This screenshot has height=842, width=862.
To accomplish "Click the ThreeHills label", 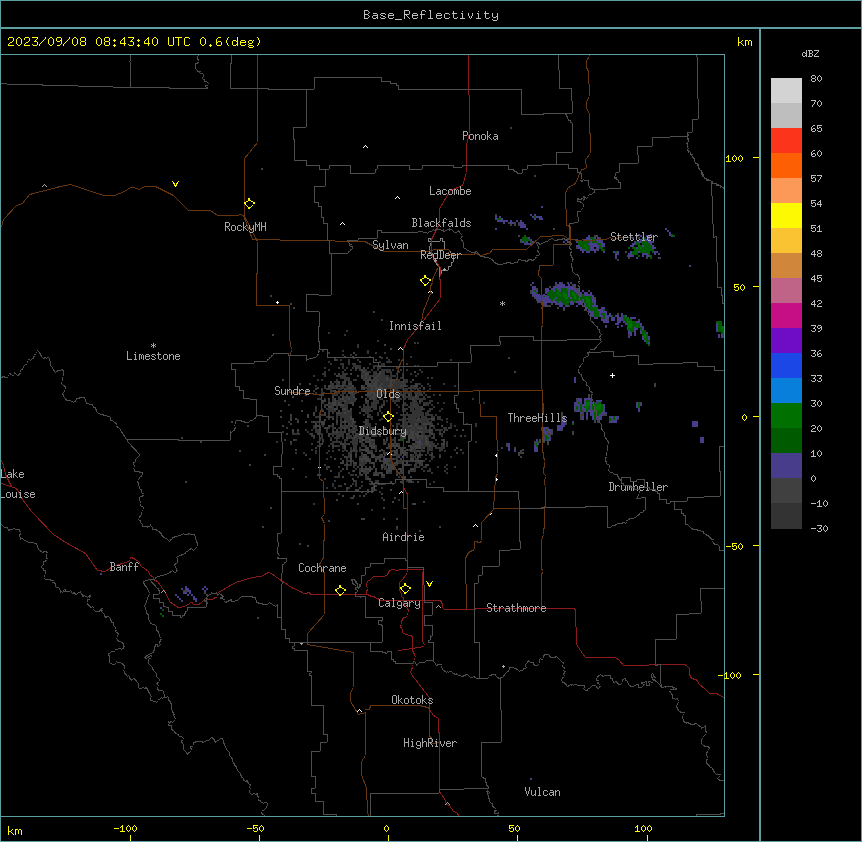I will tap(537, 418).
